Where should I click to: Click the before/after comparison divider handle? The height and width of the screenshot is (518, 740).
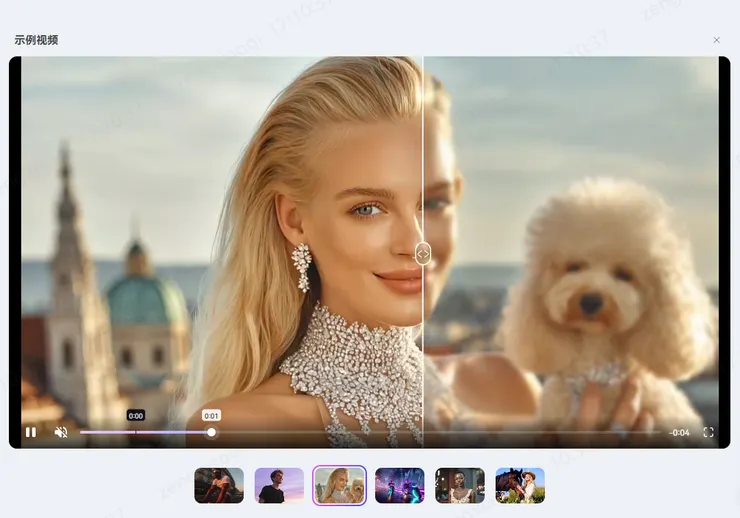(423, 254)
